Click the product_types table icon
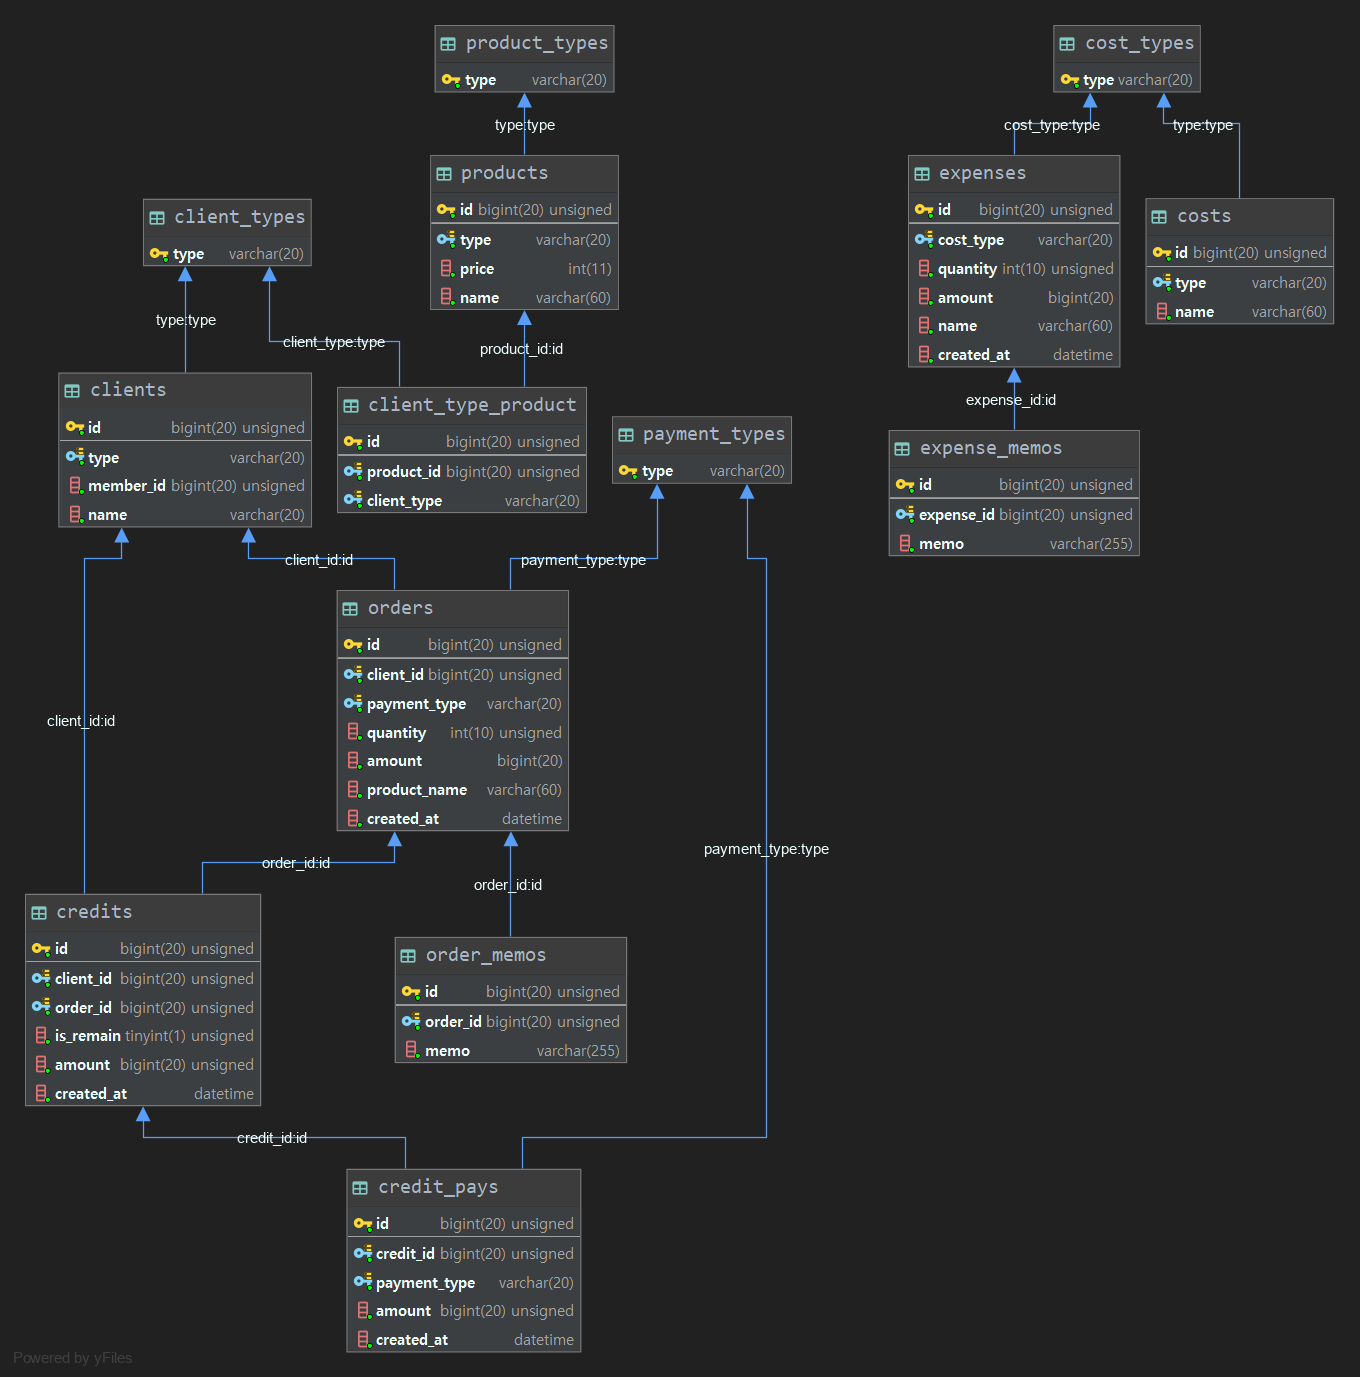The image size is (1360, 1377). click(448, 44)
